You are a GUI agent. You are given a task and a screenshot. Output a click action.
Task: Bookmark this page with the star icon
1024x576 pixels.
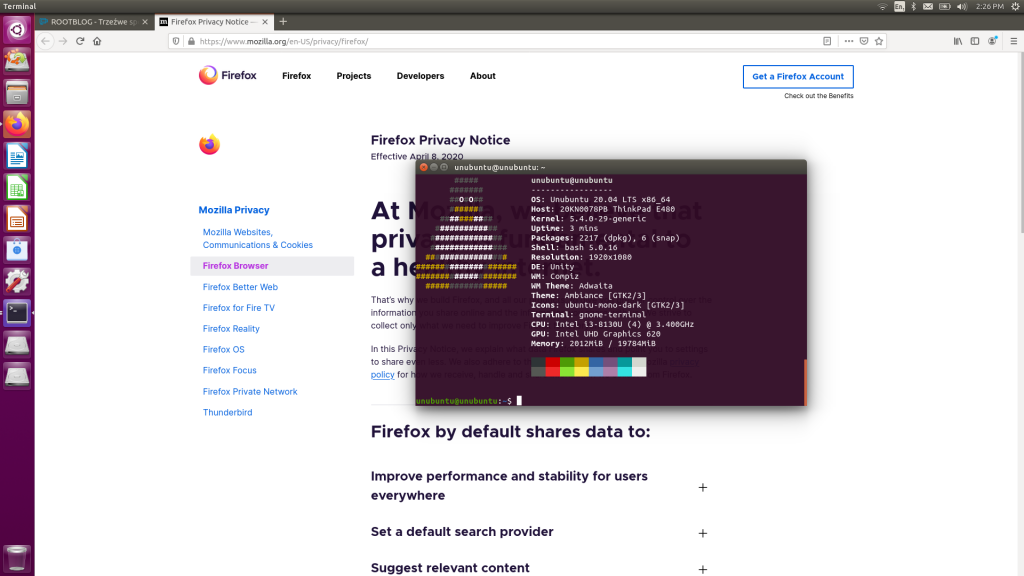pos(879,41)
